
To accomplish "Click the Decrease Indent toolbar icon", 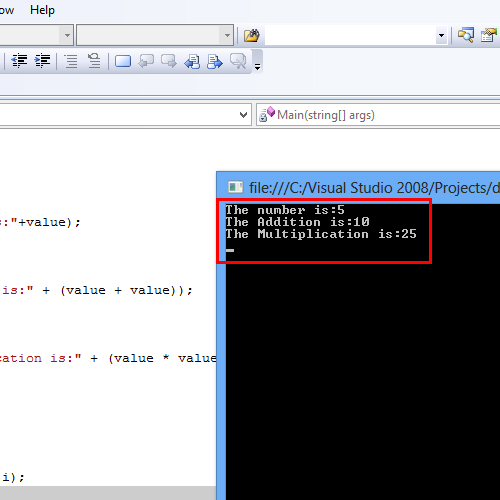I will coord(19,61).
